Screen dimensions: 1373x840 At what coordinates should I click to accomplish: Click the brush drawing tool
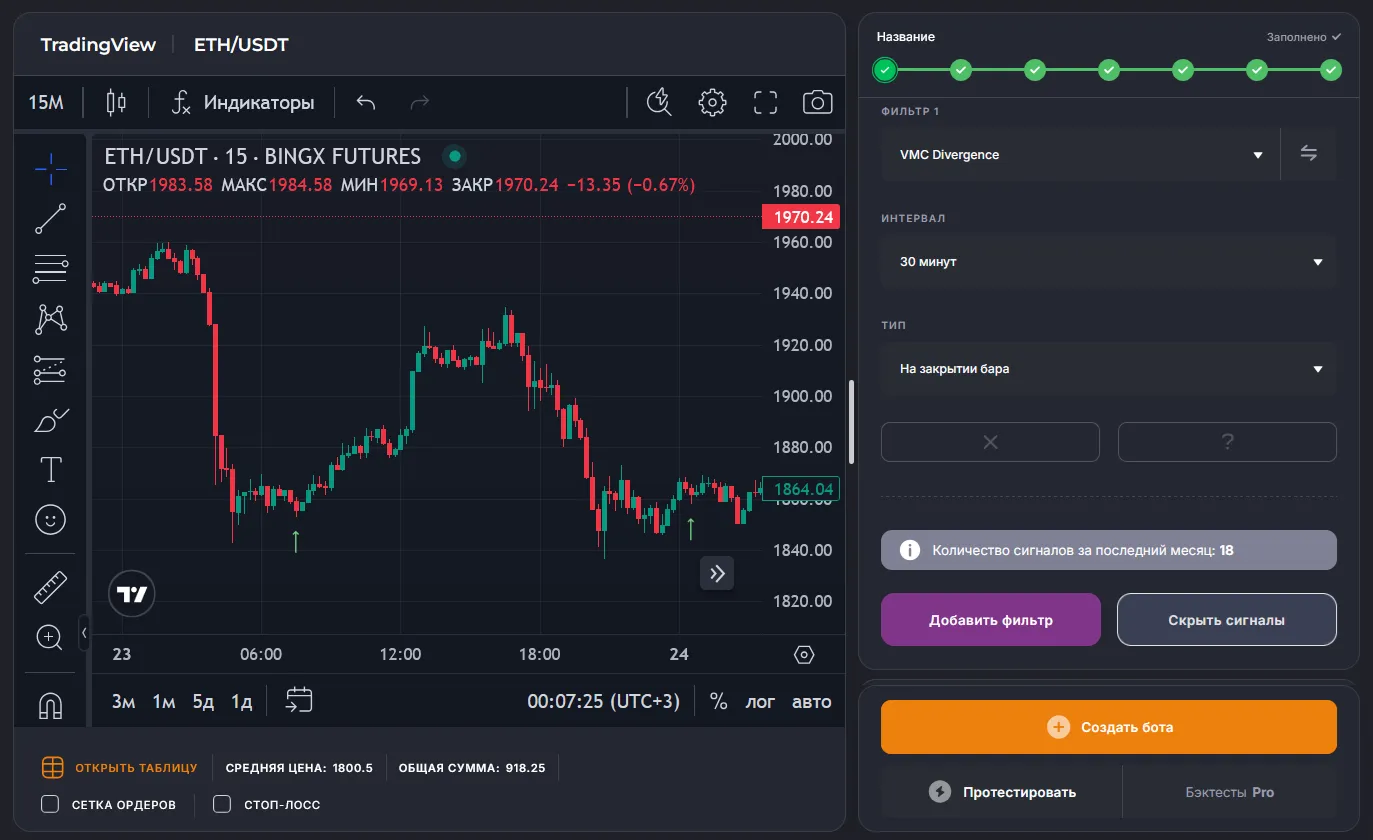coord(50,421)
